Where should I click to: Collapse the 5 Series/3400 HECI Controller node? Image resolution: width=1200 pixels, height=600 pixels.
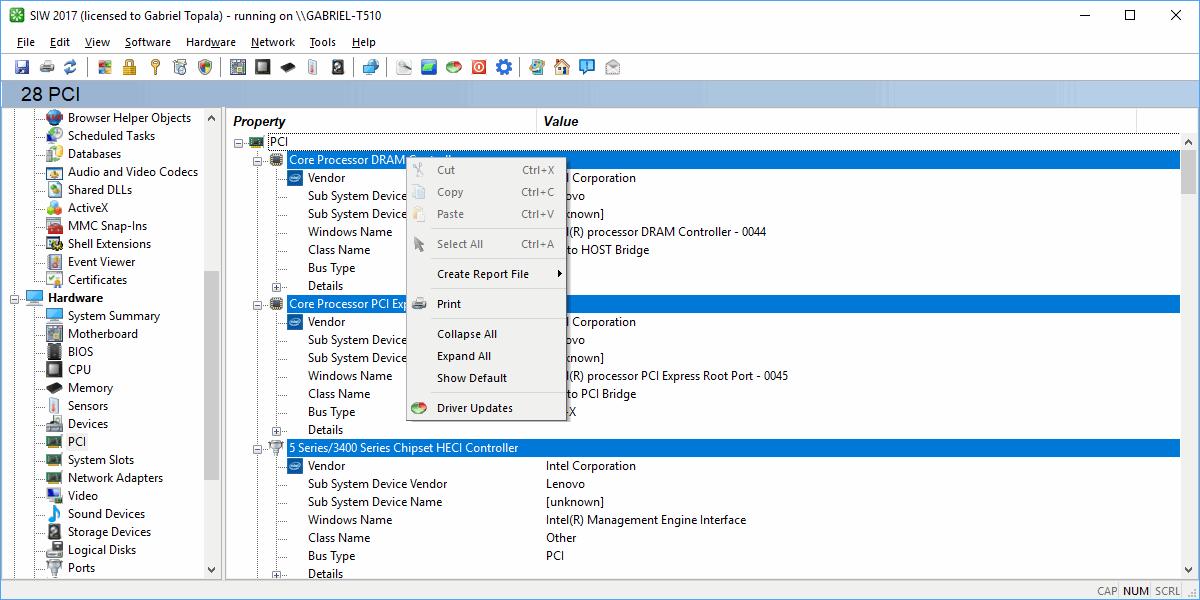[258, 448]
